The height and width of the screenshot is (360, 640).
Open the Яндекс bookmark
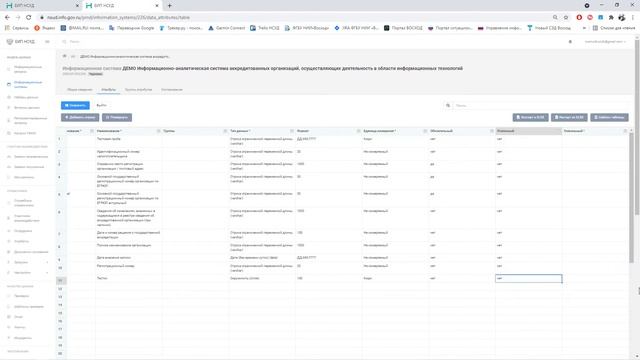point(44,28)
